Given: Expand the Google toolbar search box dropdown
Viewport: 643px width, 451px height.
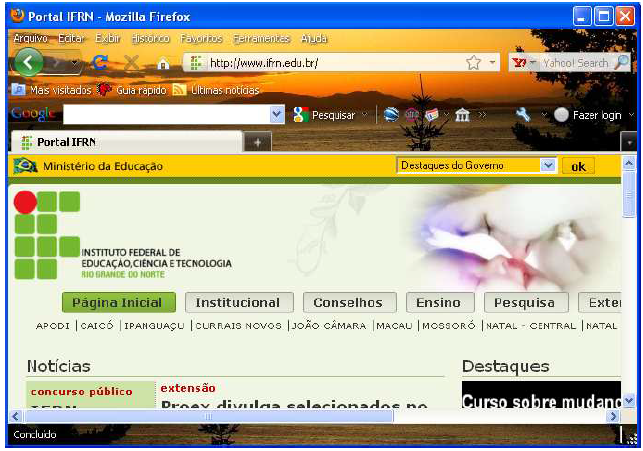Looking at the screenshot, I should pos(277,115).
